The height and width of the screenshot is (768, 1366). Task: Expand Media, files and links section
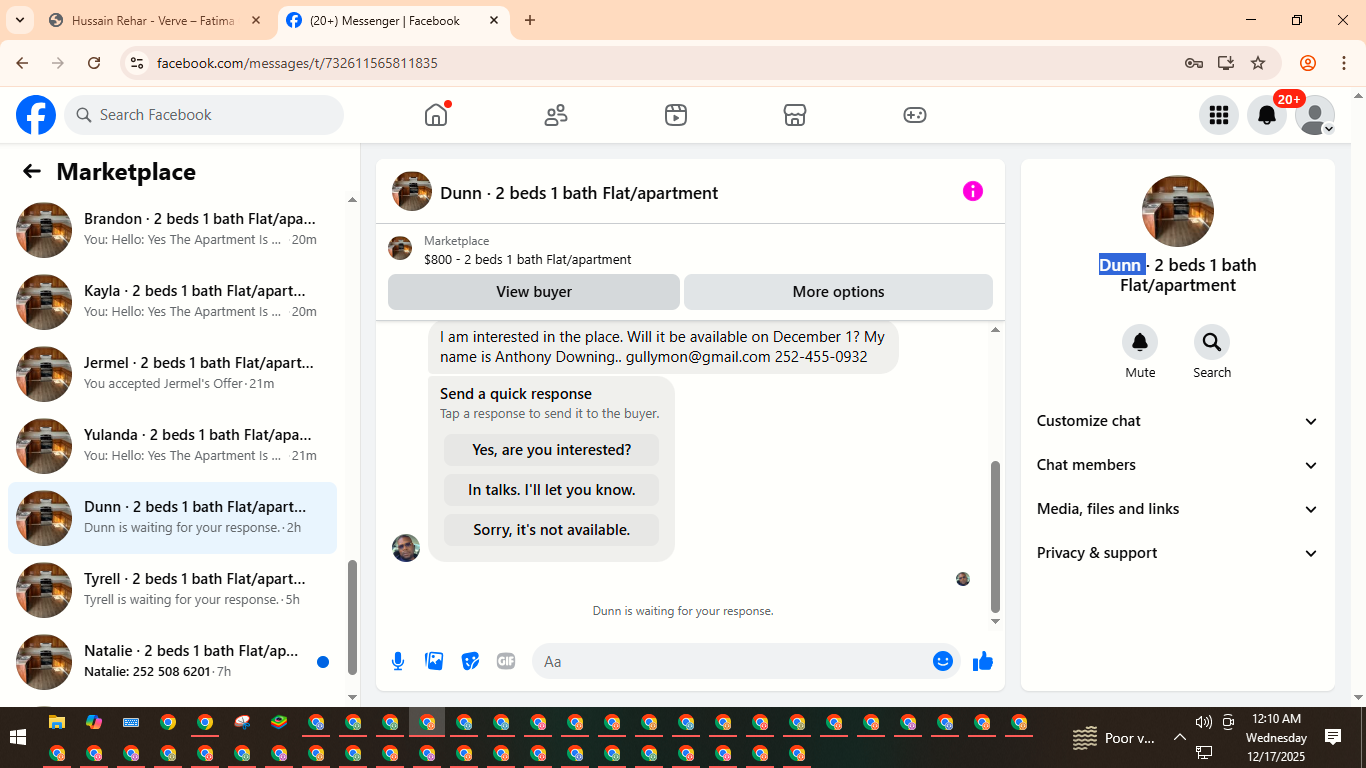click(x=1178, y=509)
